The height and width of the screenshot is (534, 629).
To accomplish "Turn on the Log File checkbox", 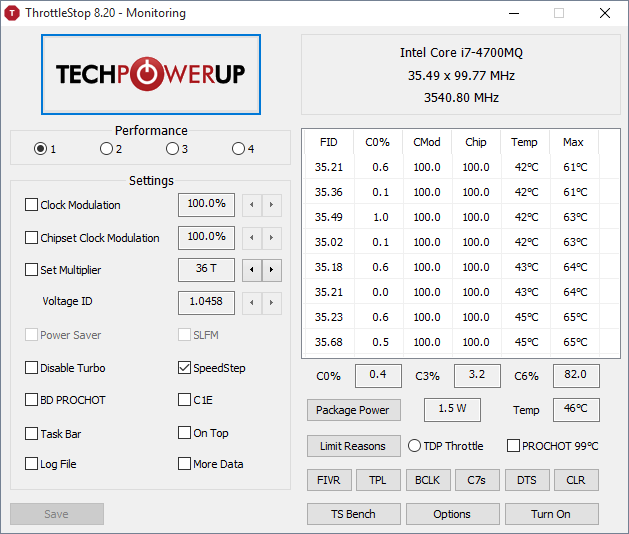I will click(x=31, y=464).
